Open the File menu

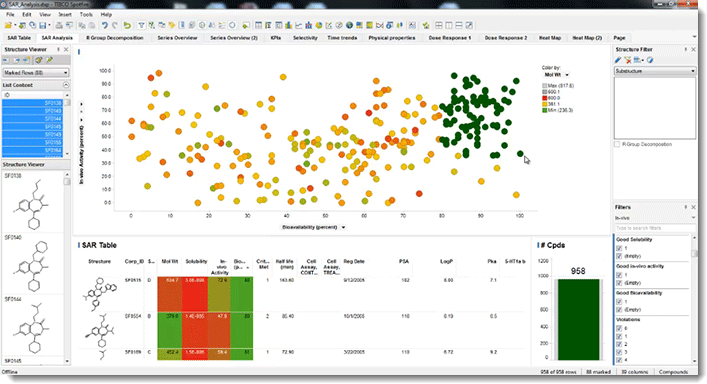coord(10,14)
